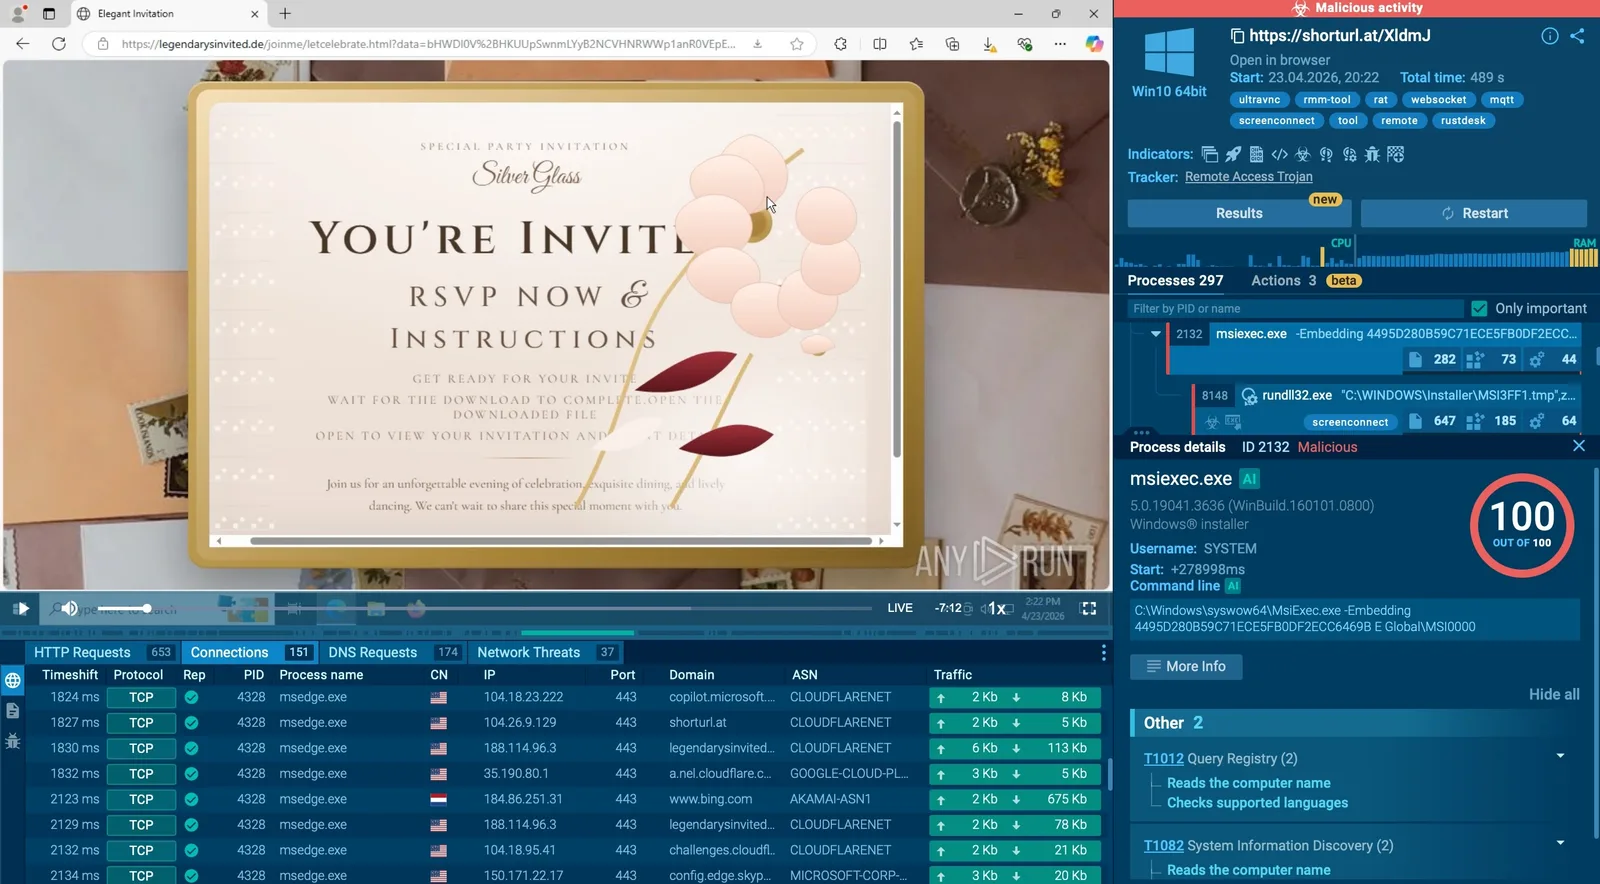Screen dimensions: 1600x884
Task: Click Hide all in process details
Action: [x=1554, y=695]
